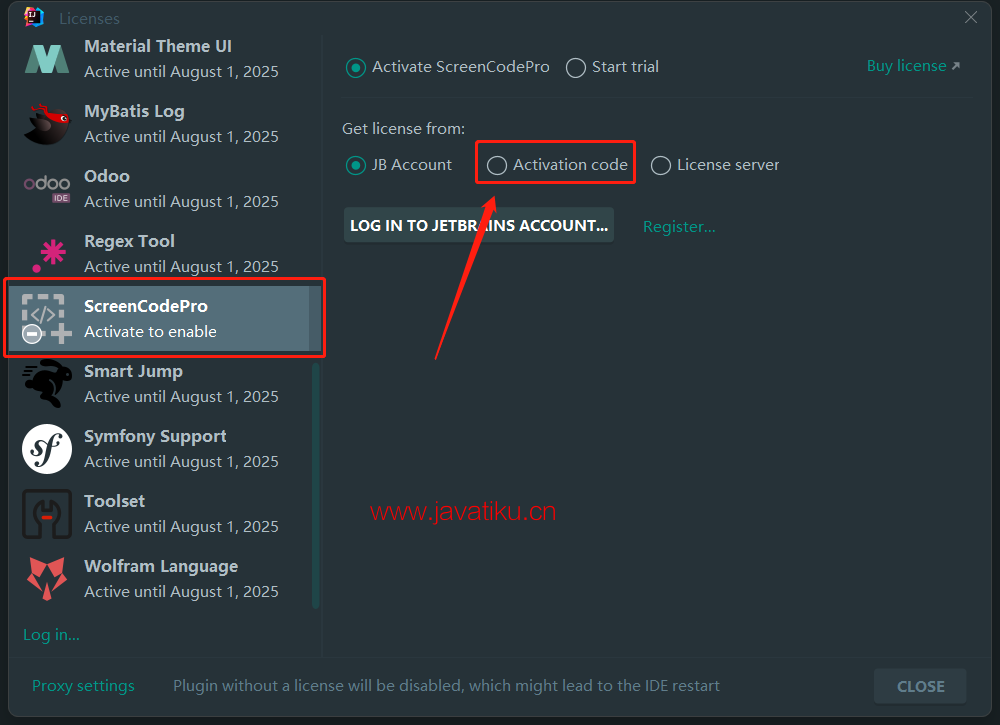Open the Buy license link
This screenshot has height=725, width=1000.
click(913, 66)
